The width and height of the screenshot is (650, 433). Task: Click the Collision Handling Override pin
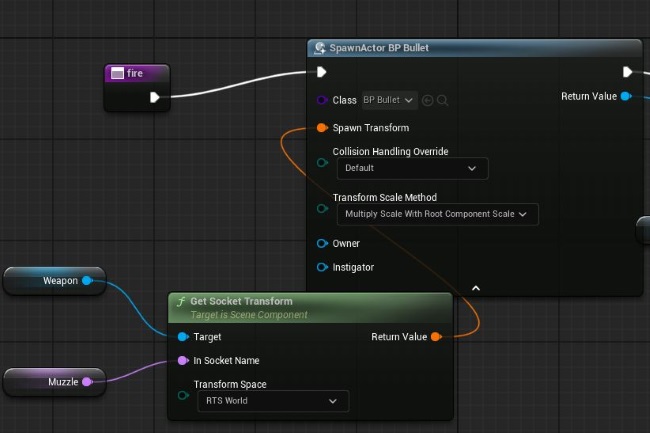(x=322, y=162)
